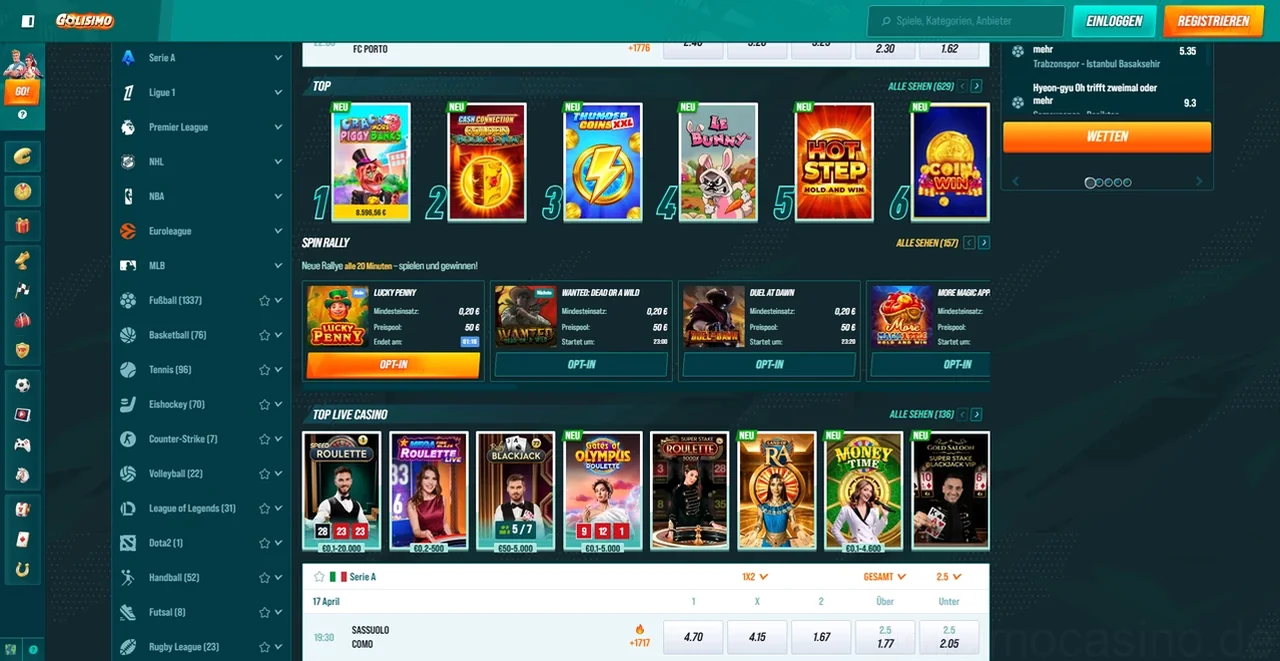This screenshot has height=661, width=1280.
Task: Favorite Volleyball with its star
Action: click(x=265, y=474)
